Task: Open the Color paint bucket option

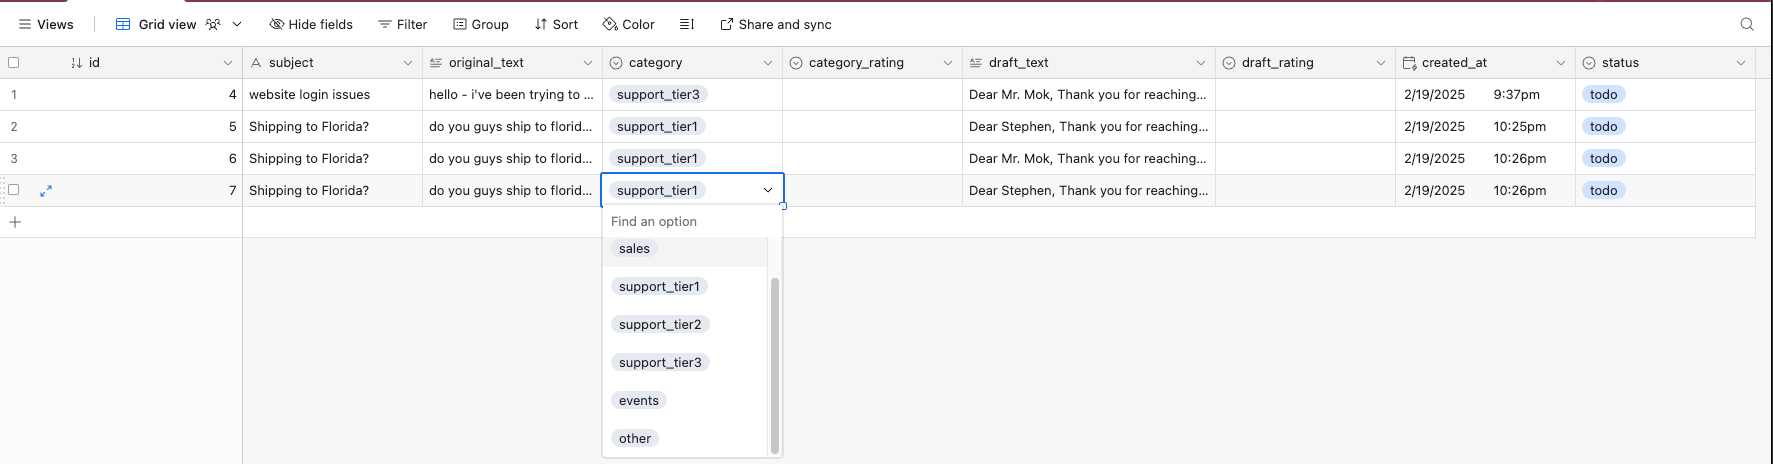Action: [610, 24]
